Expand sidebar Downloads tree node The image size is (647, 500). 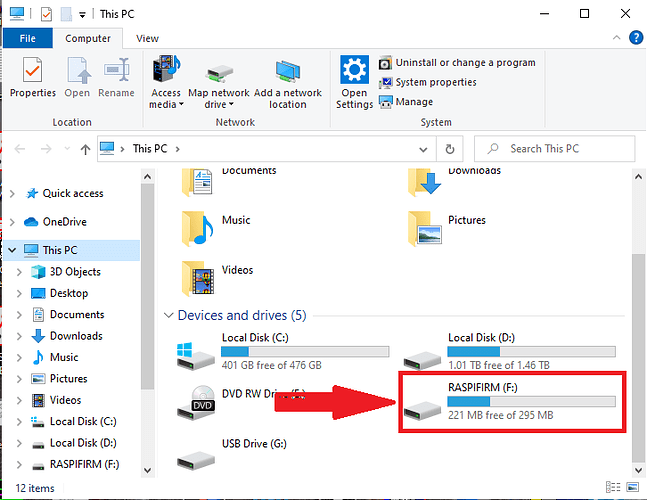19,336
